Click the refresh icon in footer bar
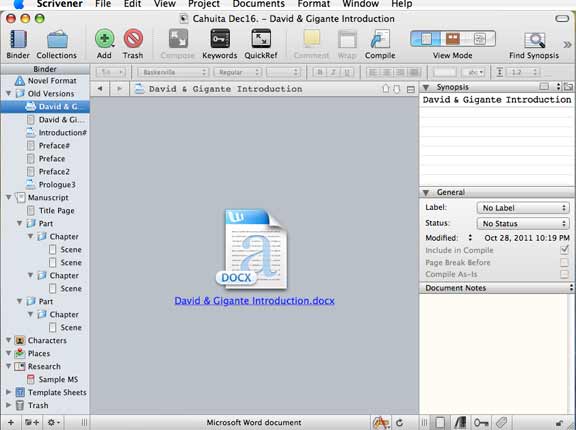The image size is (576, 430). tap(399, 423)
